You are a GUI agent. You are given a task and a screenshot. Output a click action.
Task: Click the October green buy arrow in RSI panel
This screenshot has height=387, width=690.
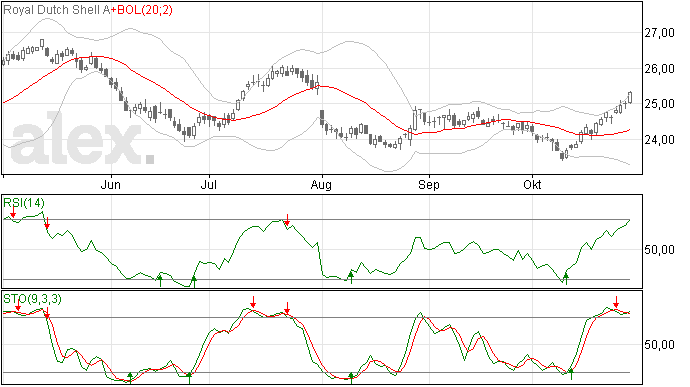click(x=566, y=278)
